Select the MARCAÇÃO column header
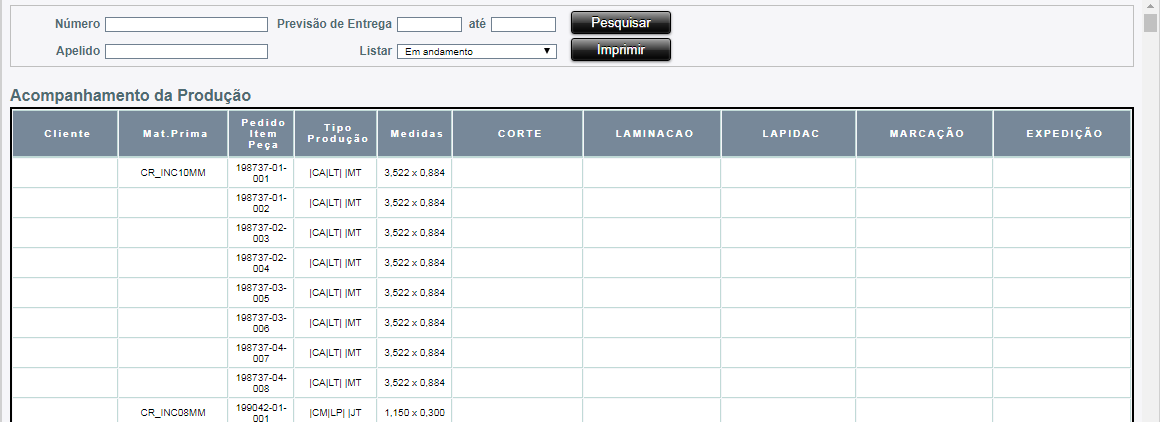 (x=925, y=134)
